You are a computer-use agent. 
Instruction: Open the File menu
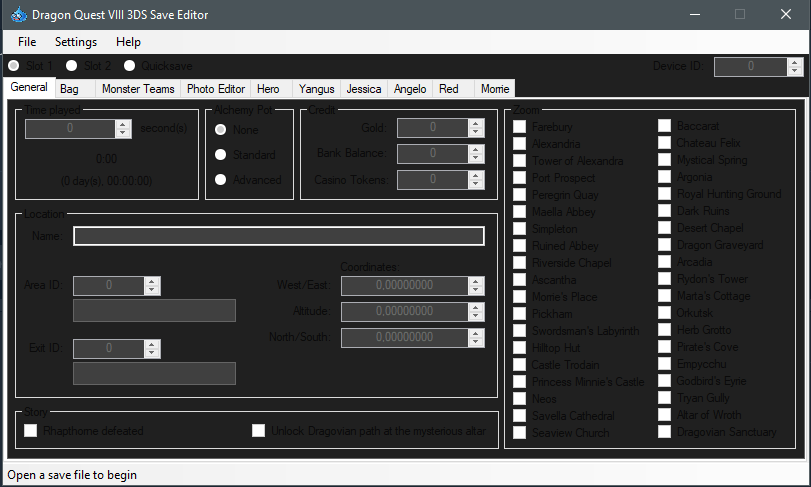[27, 42]
